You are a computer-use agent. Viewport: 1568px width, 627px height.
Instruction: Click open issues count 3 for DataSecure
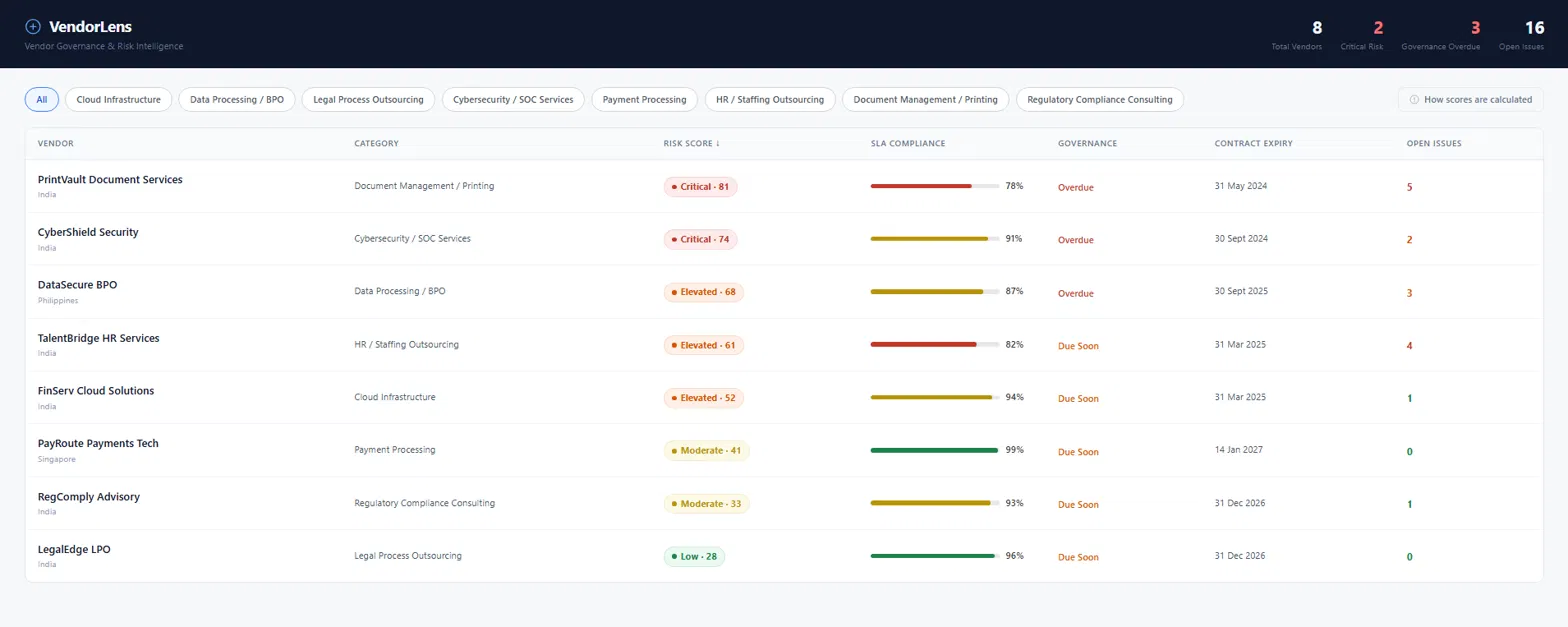click(1410, 293)
